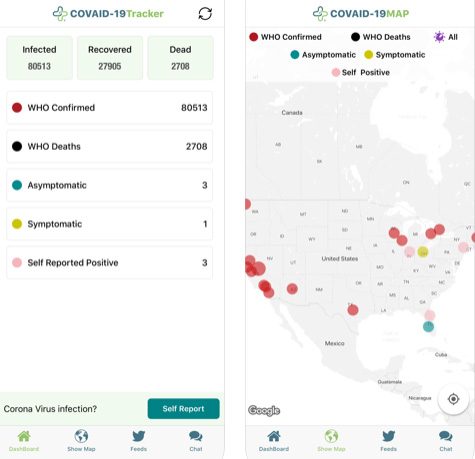475x459 pixels.
Task: Select the WHO Confirmed row in tracker
Action: (110, 108)
